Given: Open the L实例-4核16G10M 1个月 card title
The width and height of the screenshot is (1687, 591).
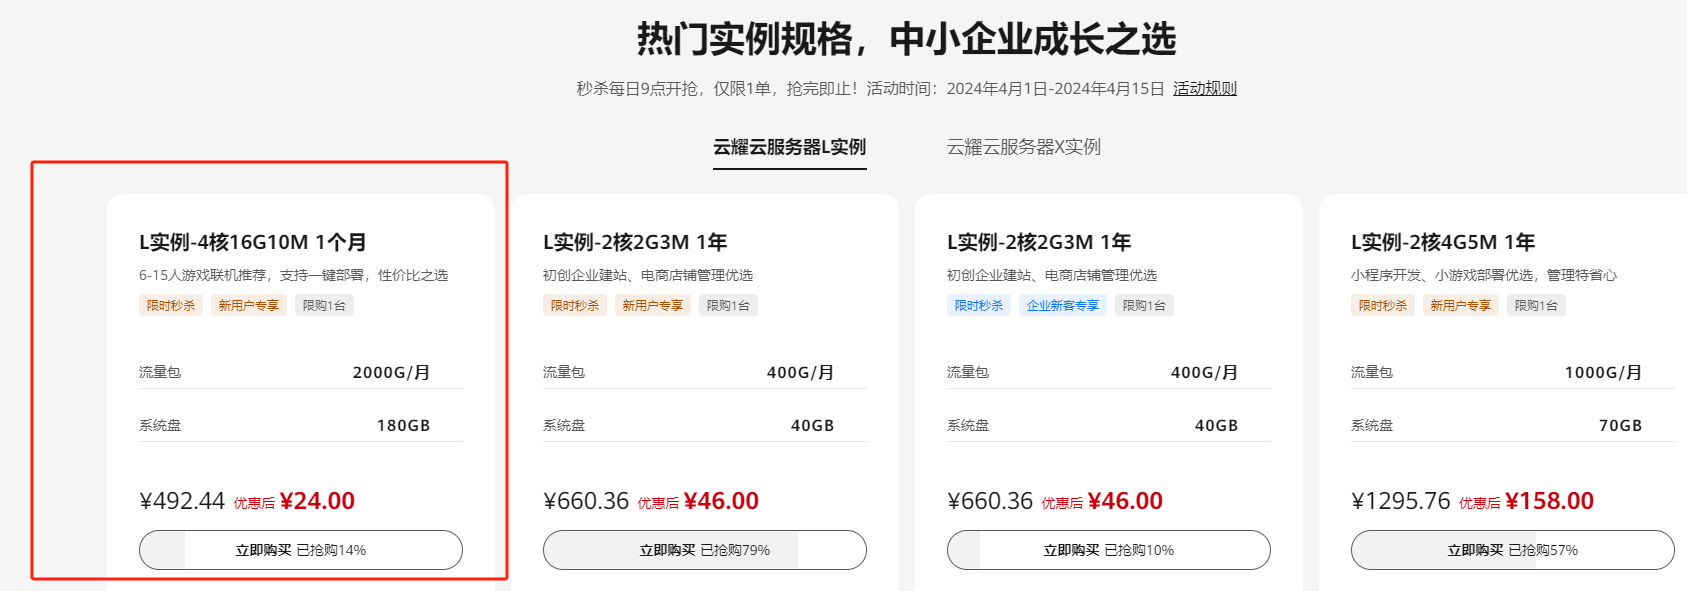Looking at the screenshot, I should coord(253,242).
